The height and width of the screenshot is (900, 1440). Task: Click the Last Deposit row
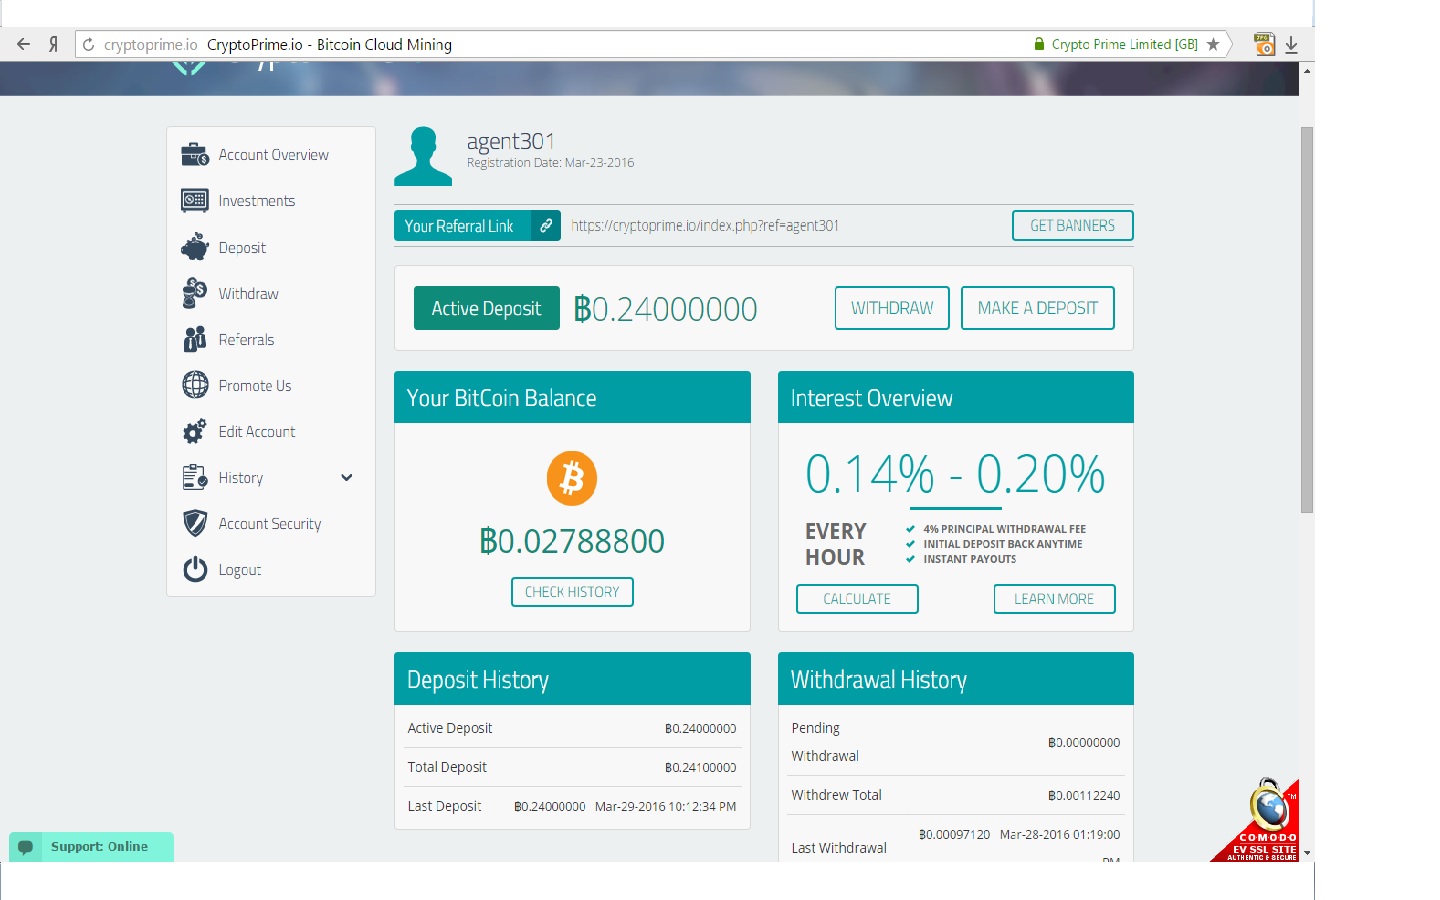click(572, 806)
